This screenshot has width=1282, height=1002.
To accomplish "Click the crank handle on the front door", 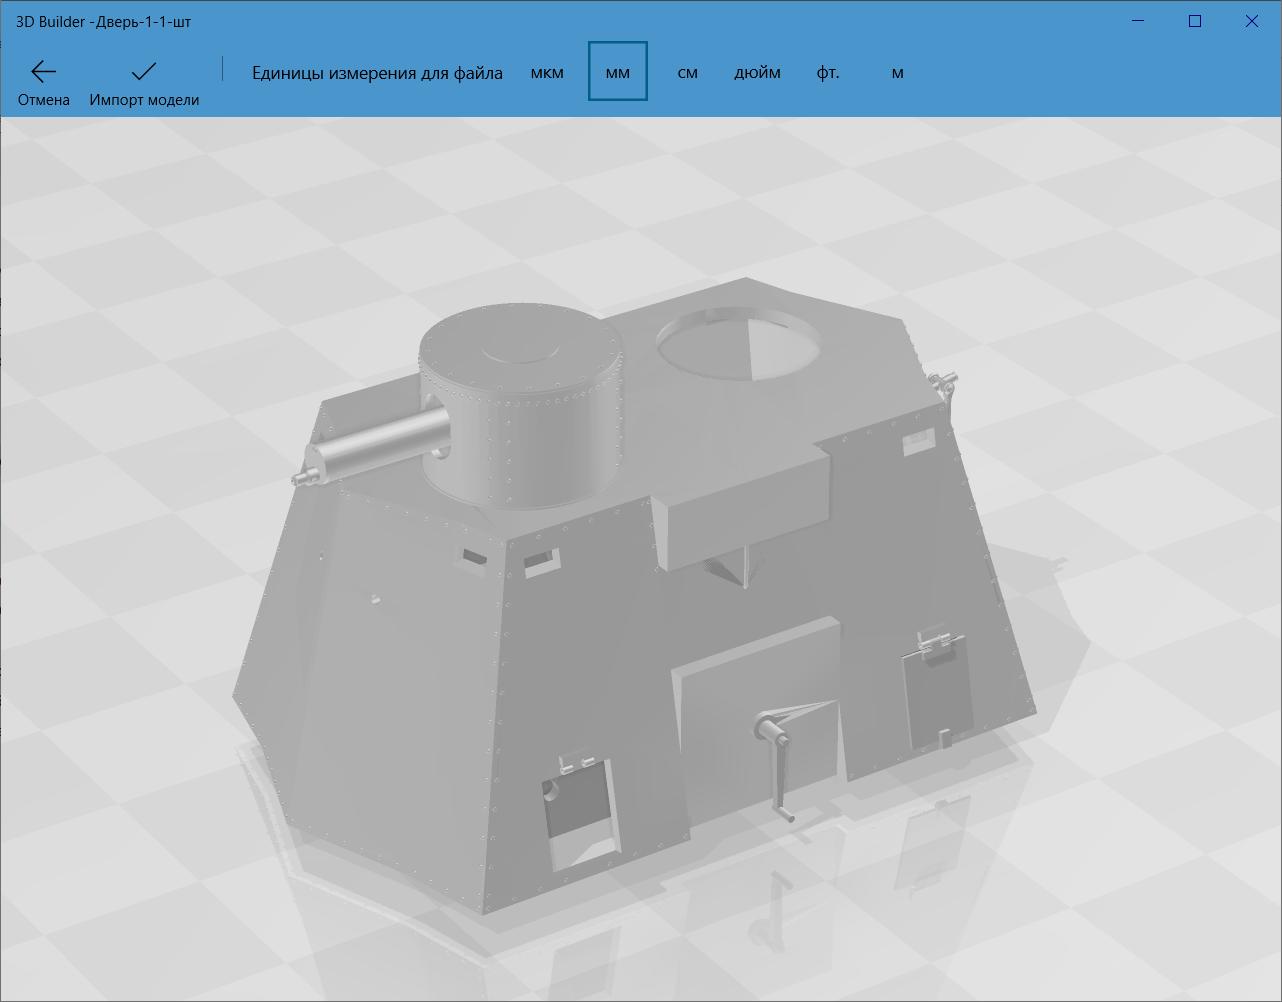I will [777, 760].
